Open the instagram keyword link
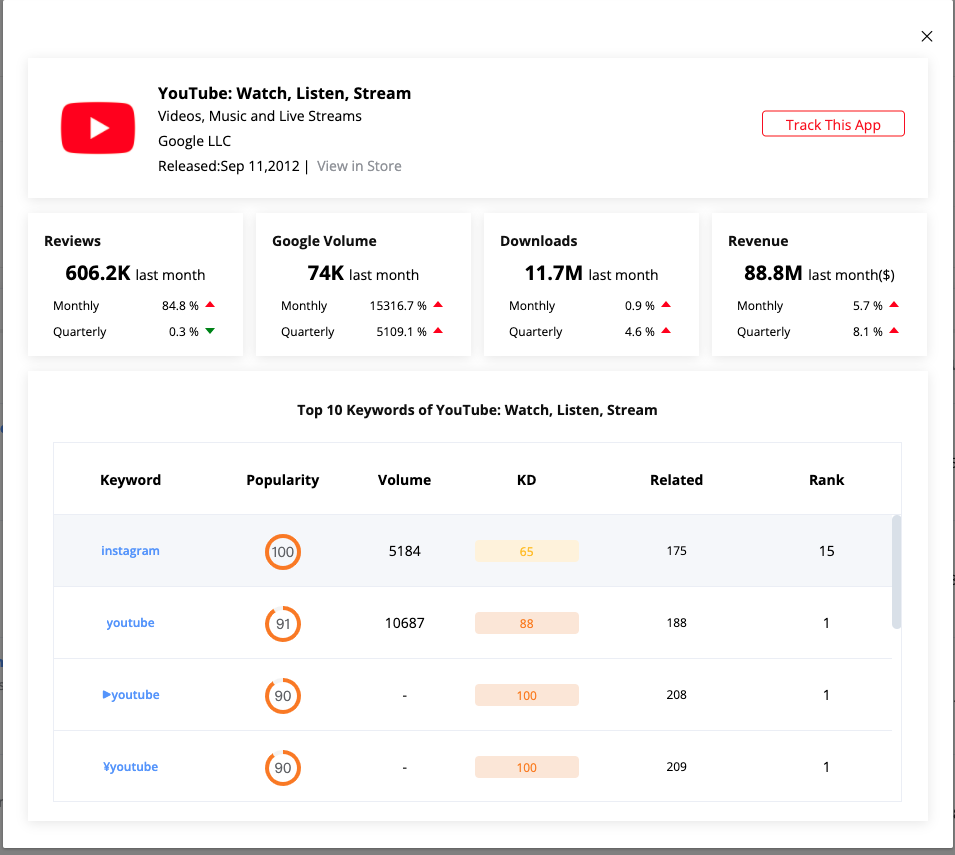The image size is (955, 855). [130, 551]
